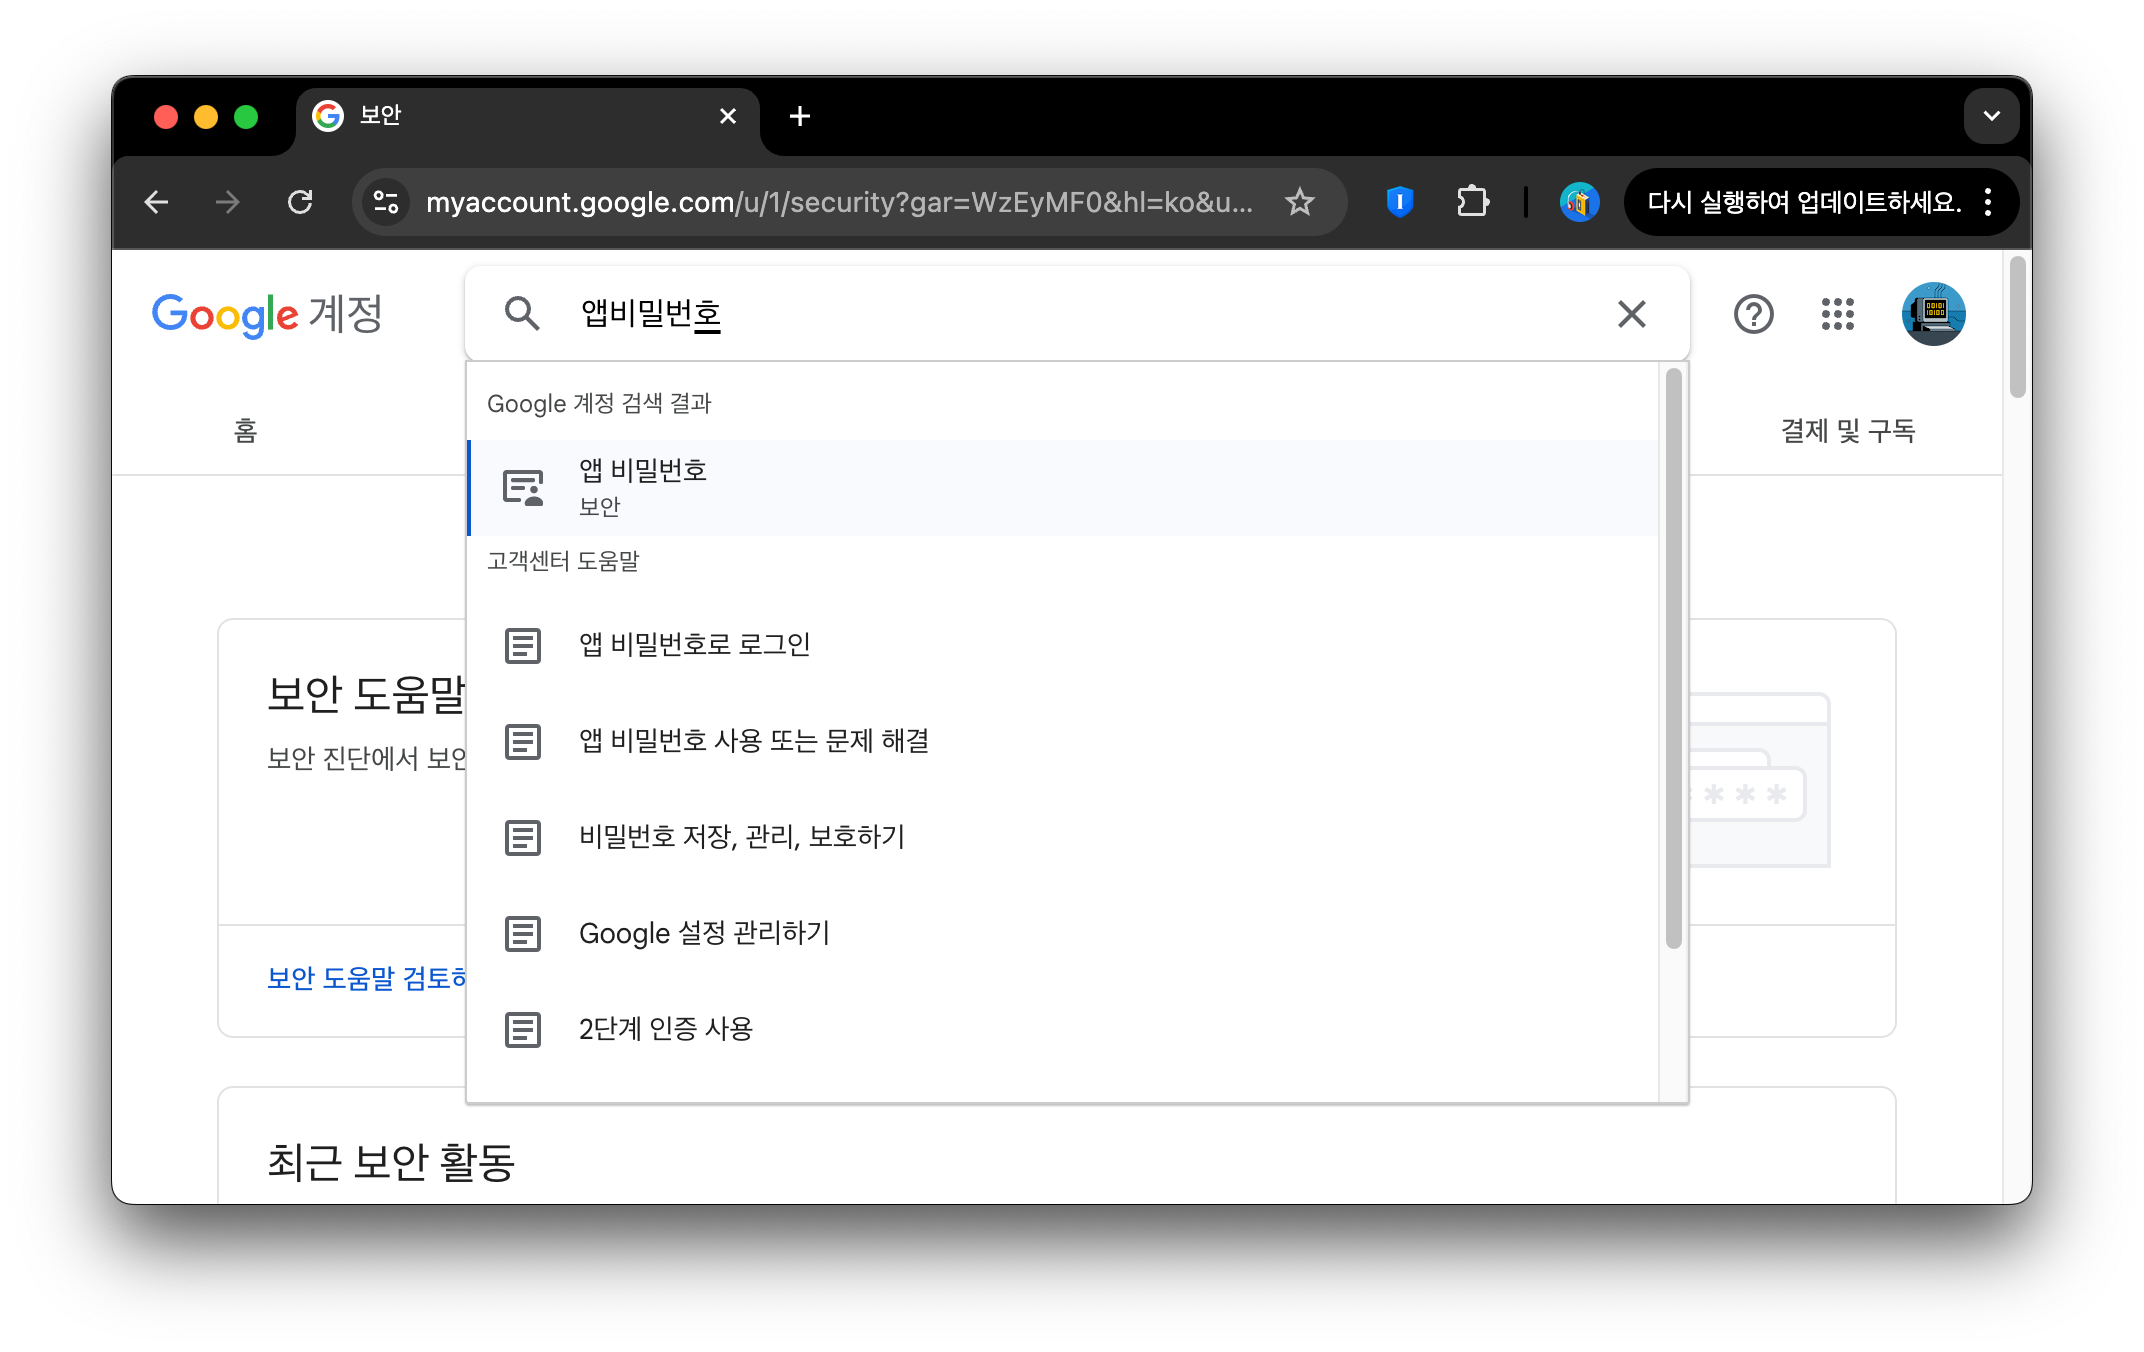Open Chrome profile avatar in toolbar
Viewport: 2144px width, 1352px height.
(1579, 202)
